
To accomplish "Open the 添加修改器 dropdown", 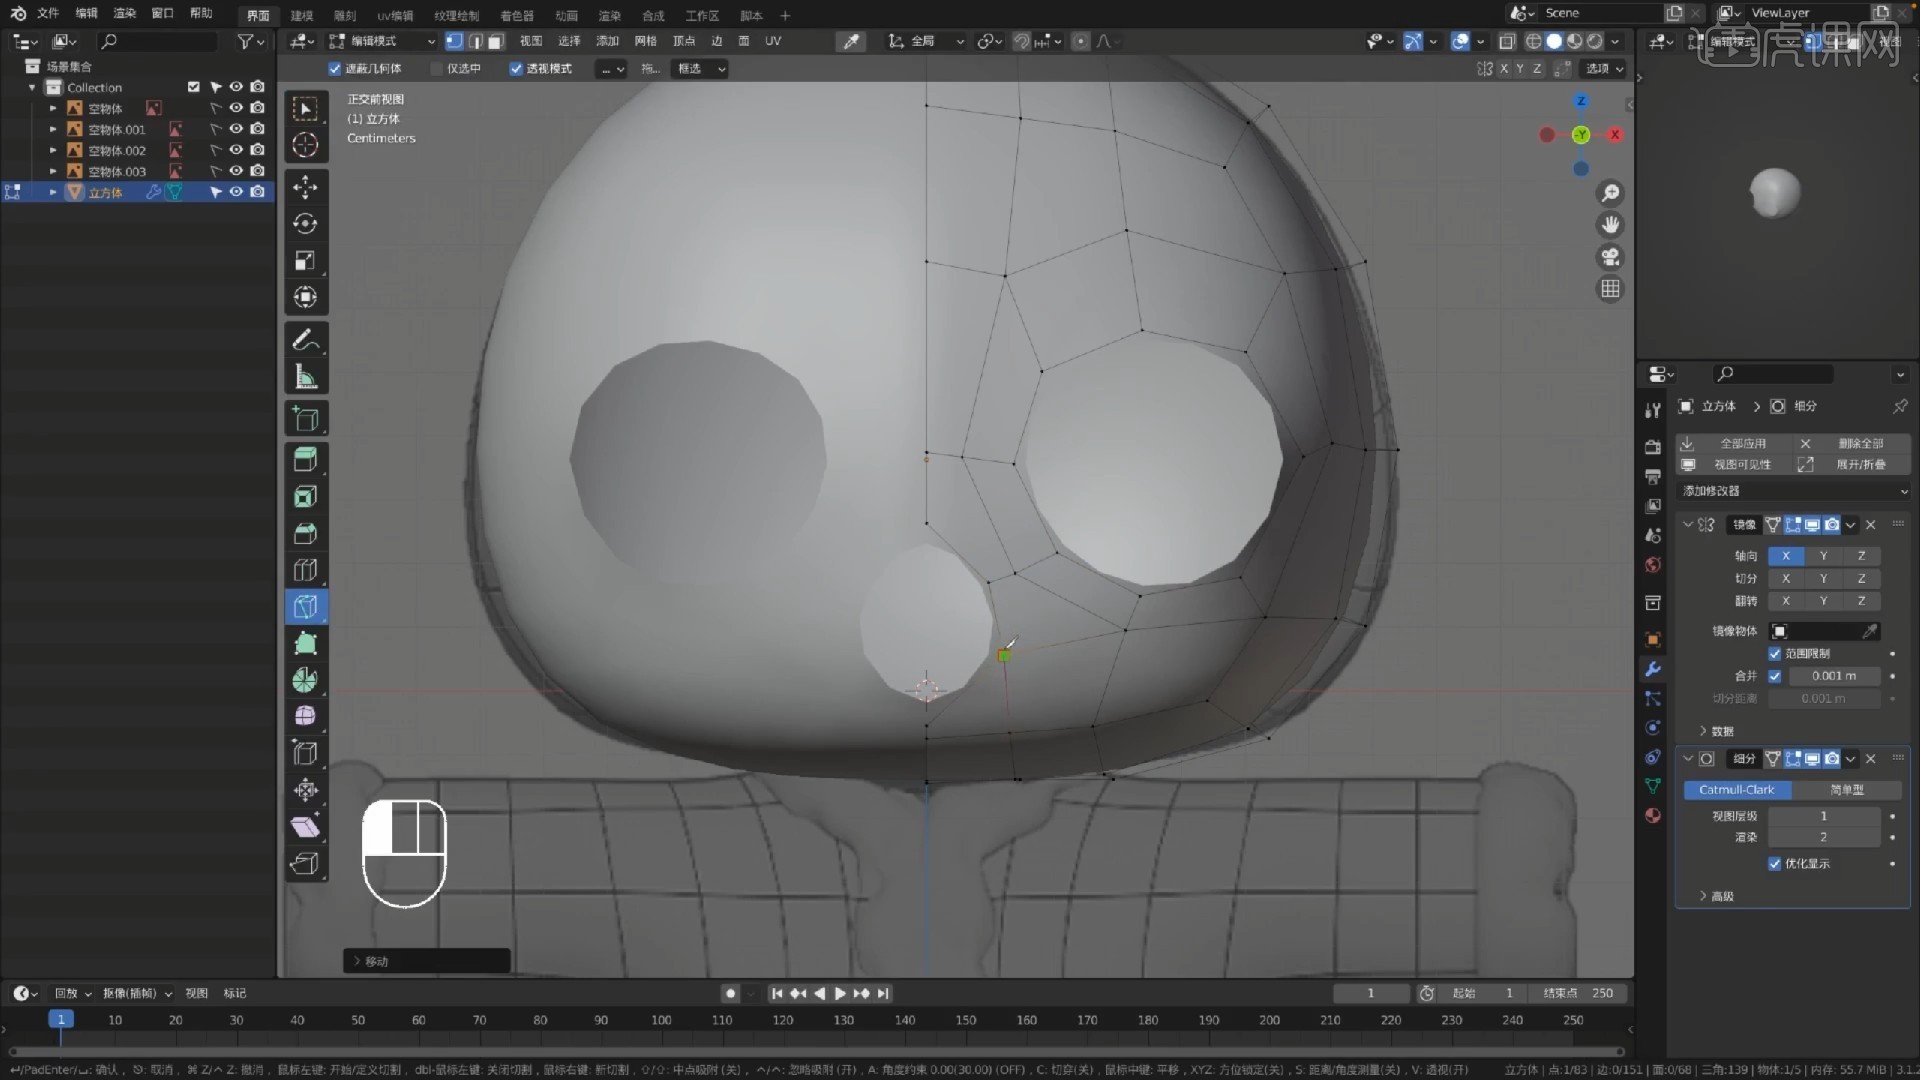I will click(x=1794, y=491).
